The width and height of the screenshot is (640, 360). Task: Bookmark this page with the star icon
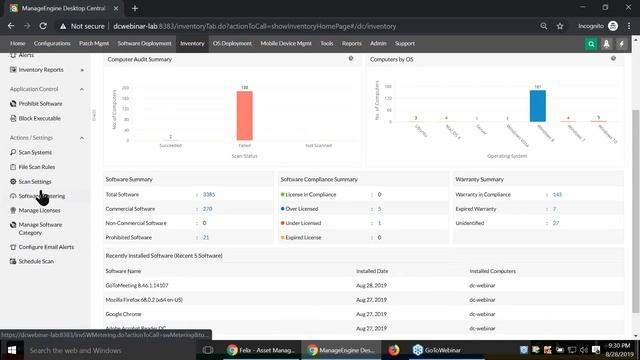(x=560, y=26)
